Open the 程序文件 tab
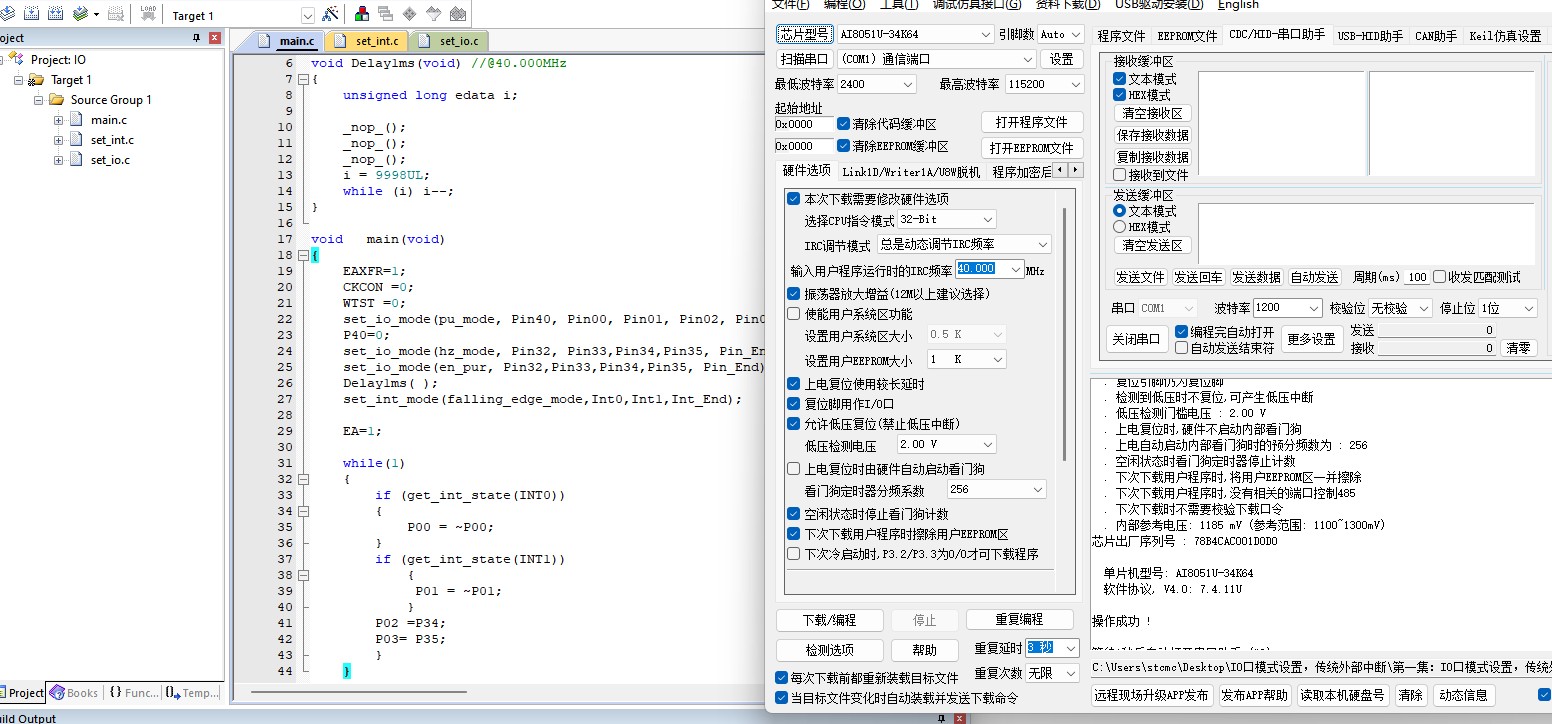Screen dimensions: 1552x724 (x=1121, y=36)
